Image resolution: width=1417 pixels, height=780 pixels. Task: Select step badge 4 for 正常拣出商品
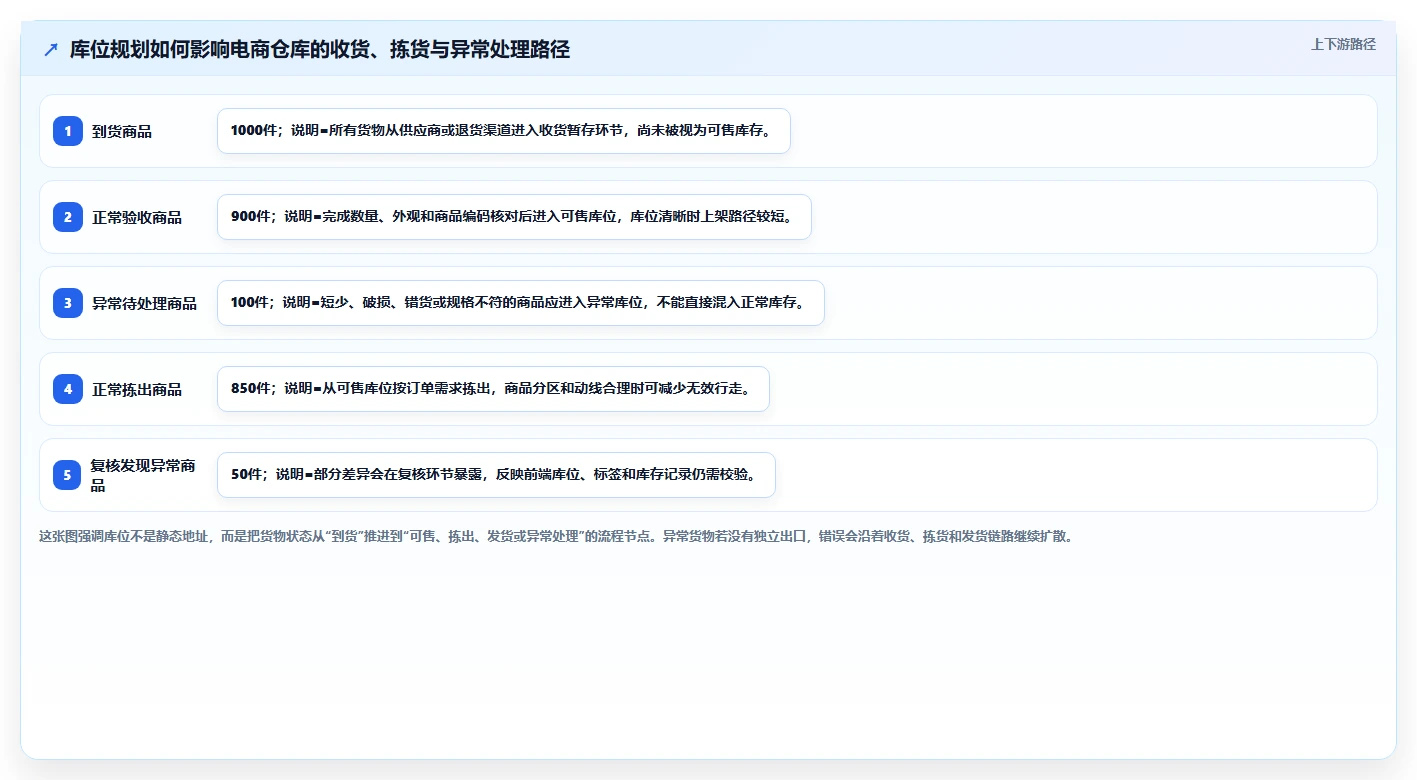tap(68, 389)
